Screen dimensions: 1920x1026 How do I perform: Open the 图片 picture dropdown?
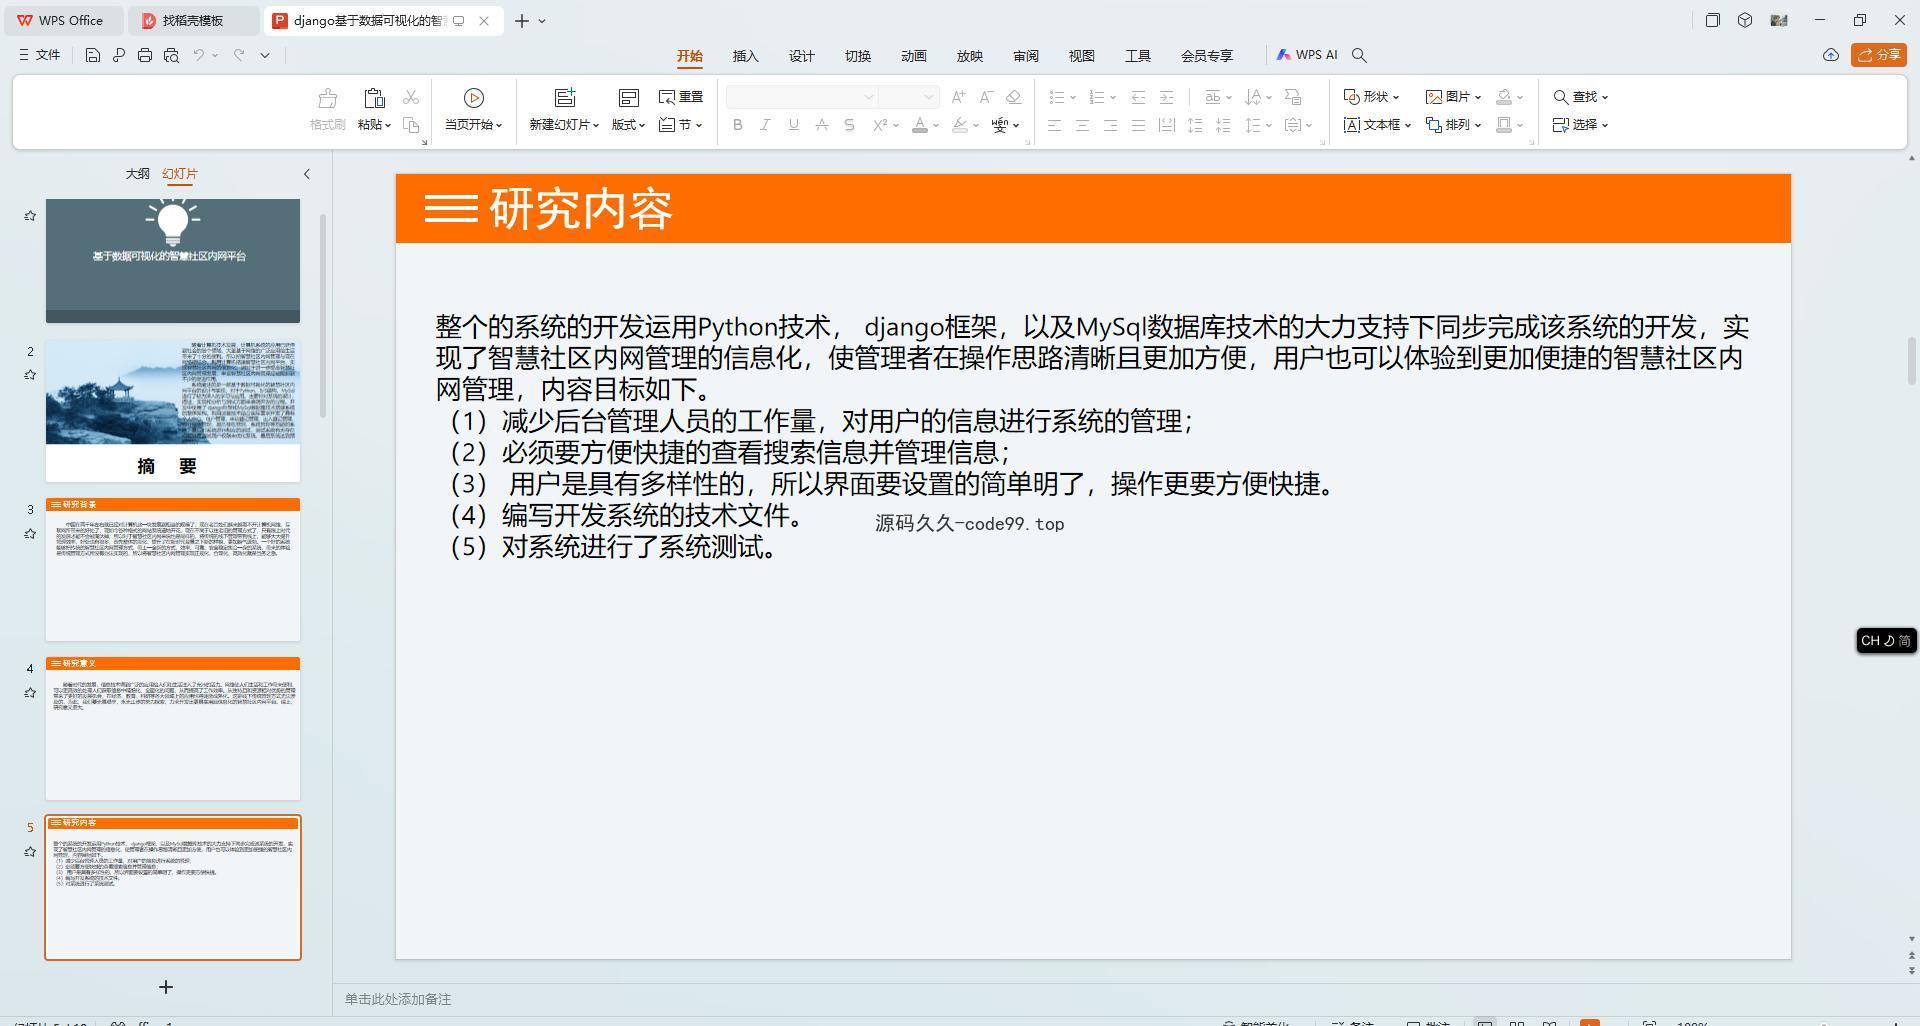tap(1453, 97)
